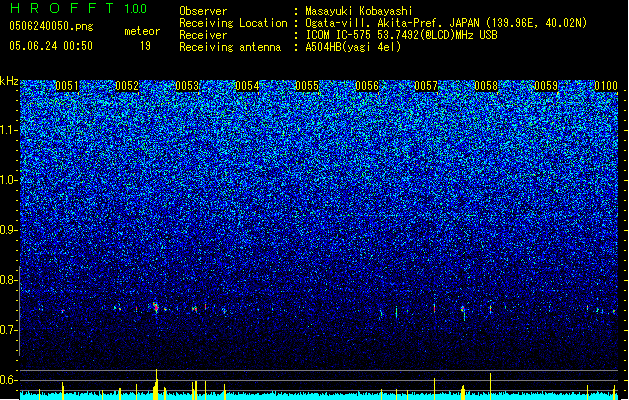Click the 0.9 kHz axis label

9,230
